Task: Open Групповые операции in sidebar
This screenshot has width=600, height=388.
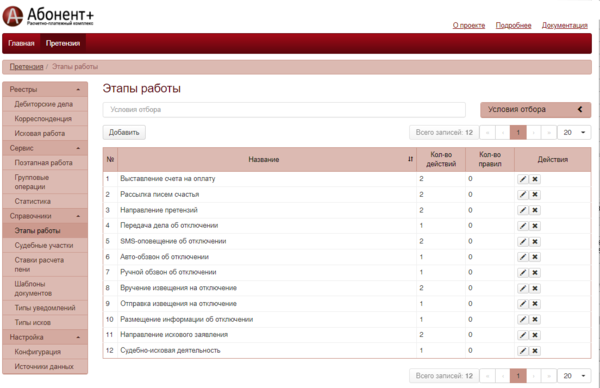Action: [x=45, y=182]
